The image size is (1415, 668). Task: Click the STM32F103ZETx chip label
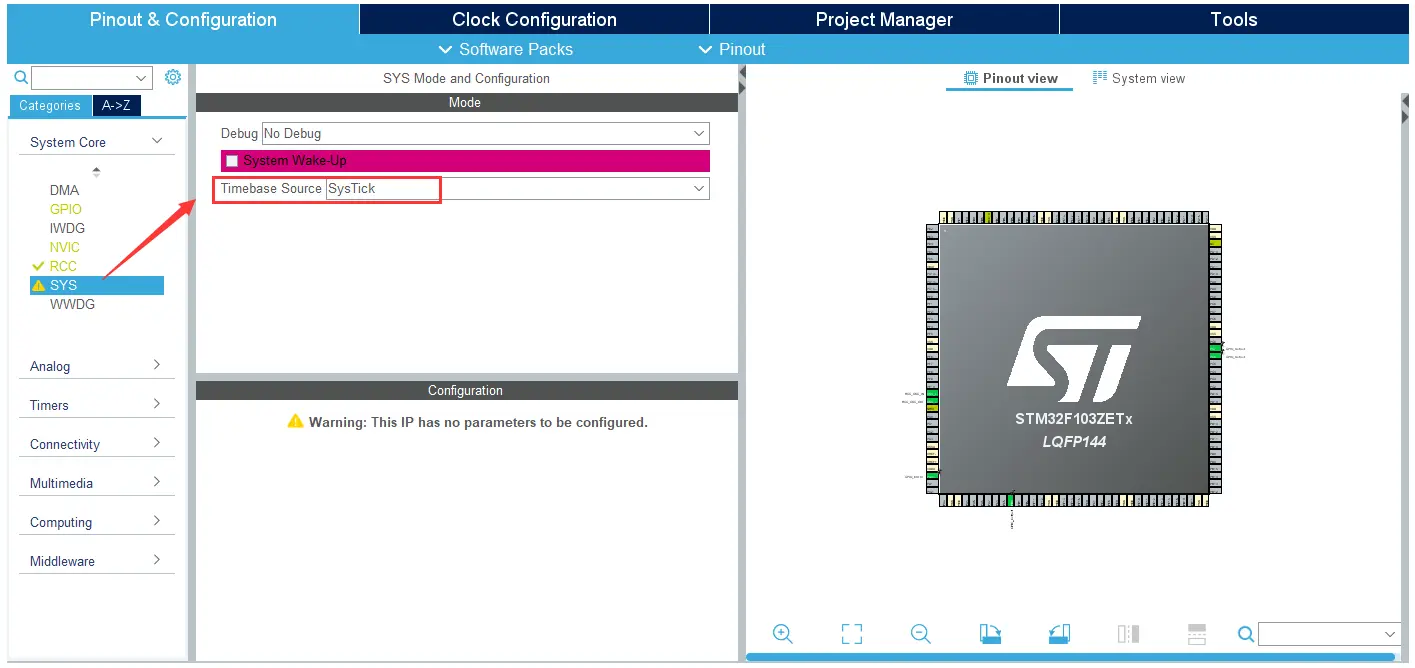(x=1073, y=419)
